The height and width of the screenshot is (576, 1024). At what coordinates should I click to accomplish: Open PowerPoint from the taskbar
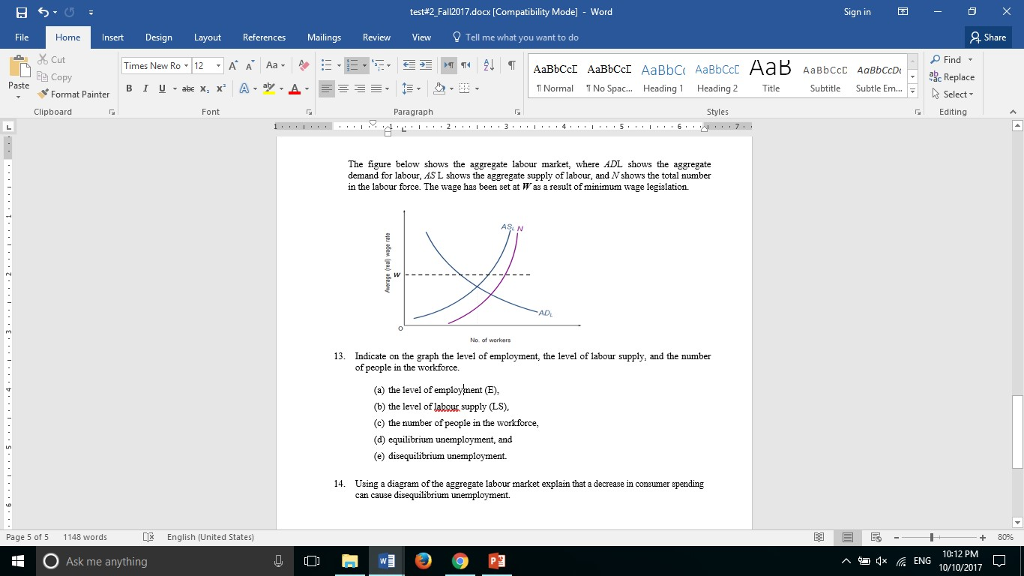tap(497, 561)
